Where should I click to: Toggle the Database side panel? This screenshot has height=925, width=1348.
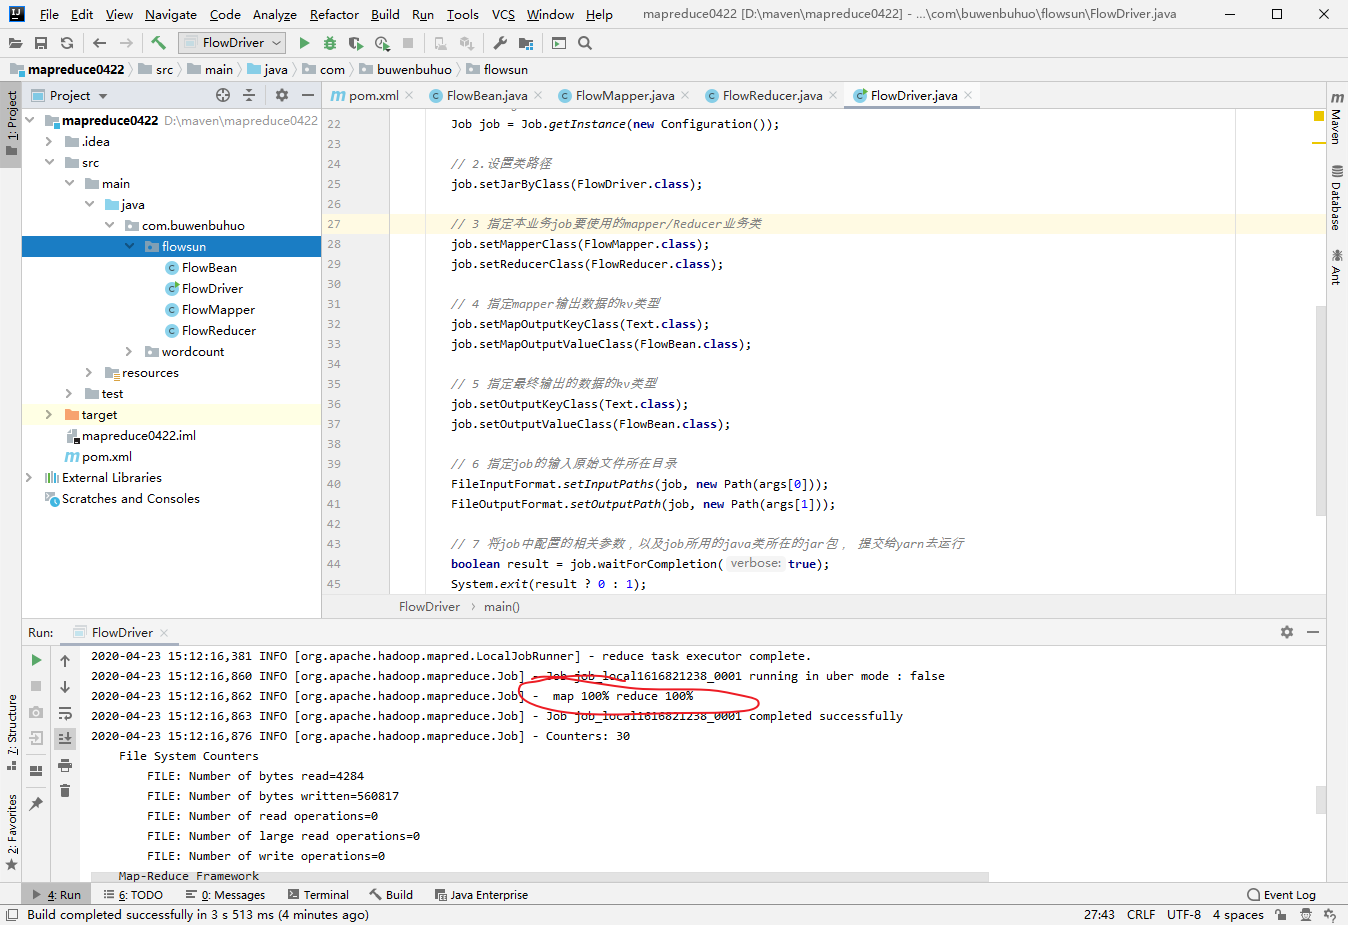[1337, 198]
